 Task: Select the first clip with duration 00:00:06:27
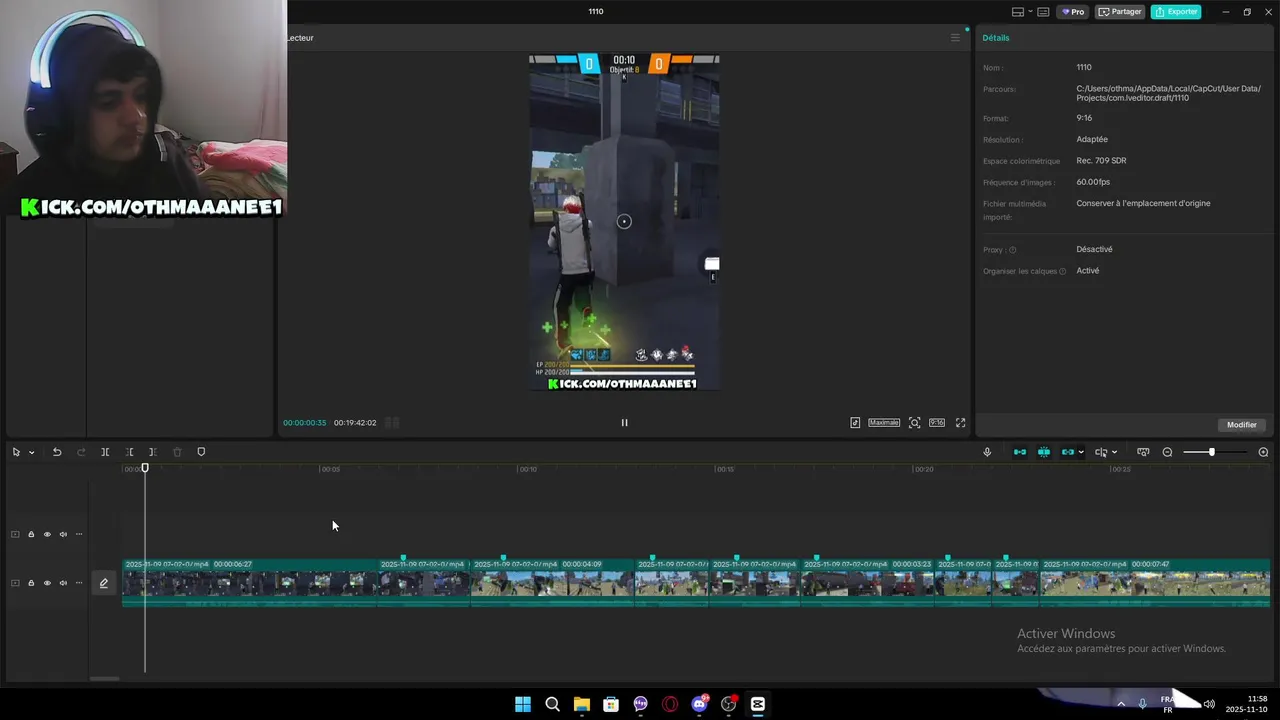coord(250,583)
